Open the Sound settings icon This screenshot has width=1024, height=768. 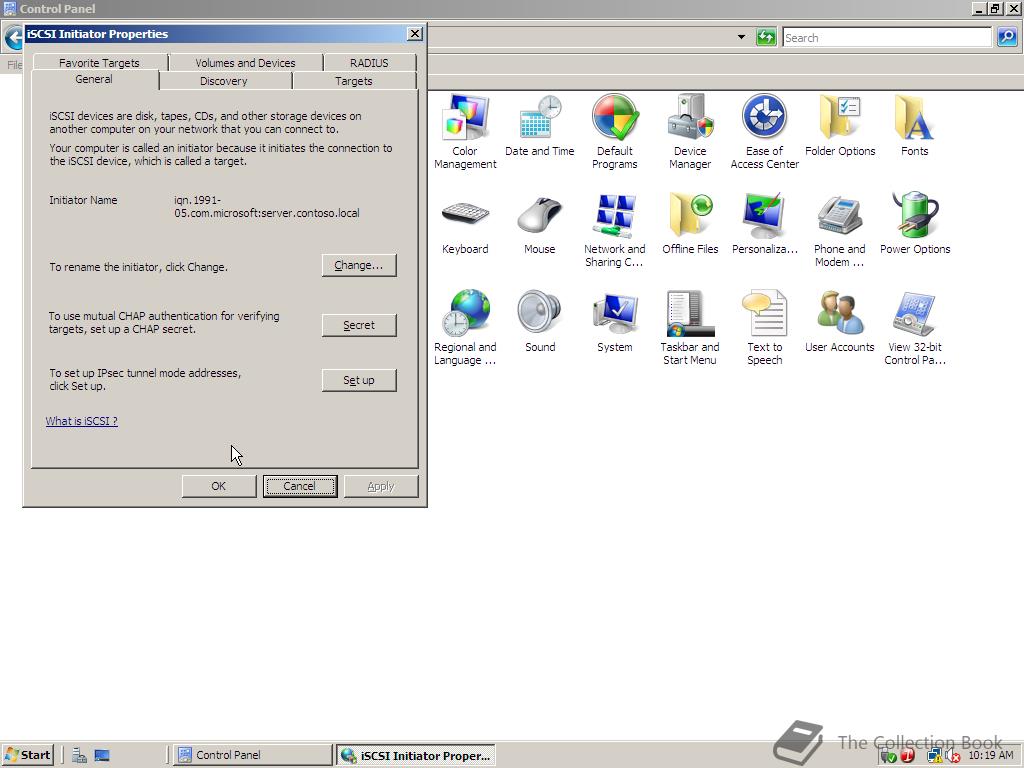[539, 321]
